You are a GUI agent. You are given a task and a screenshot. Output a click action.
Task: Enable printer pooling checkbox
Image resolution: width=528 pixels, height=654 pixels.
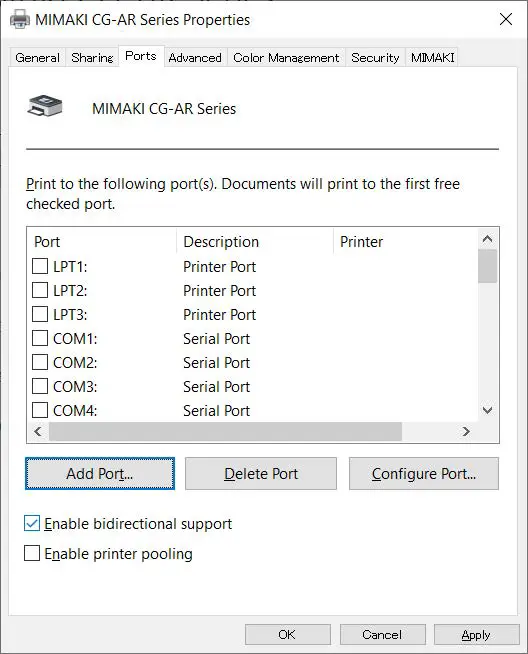point(32,553)
